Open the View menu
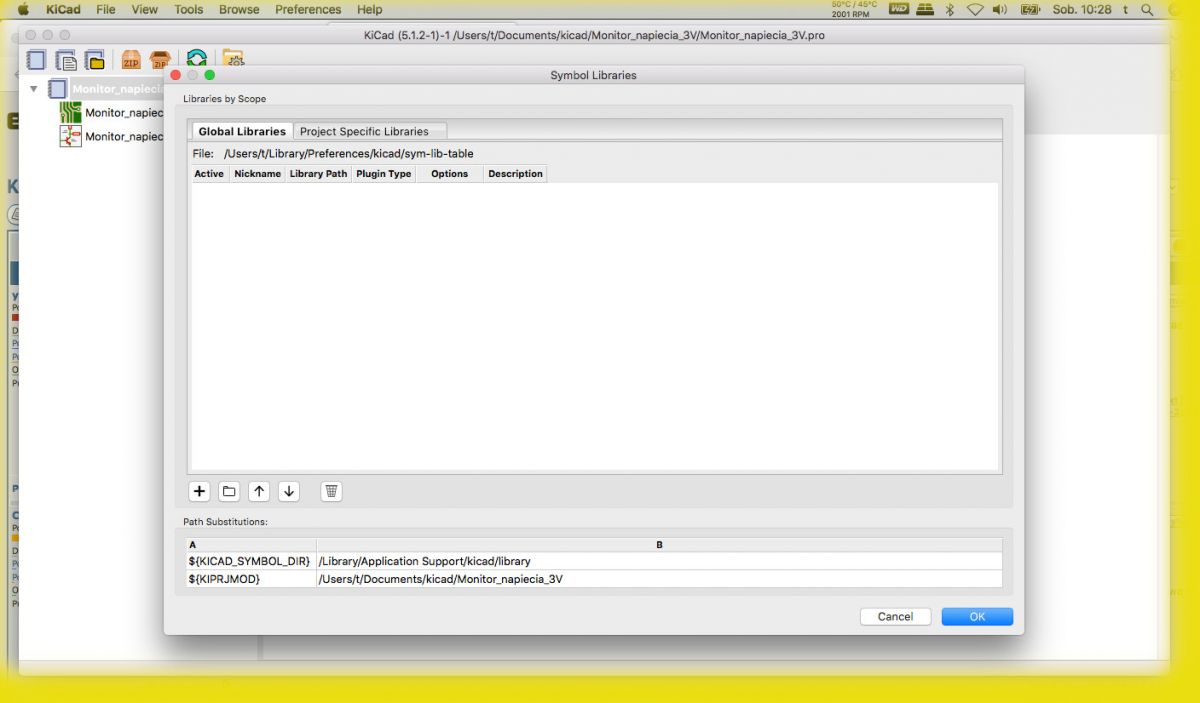Image resolution: width=1200 pixels, height=703 pixels. pyautogui.click(x=145, y=9)
